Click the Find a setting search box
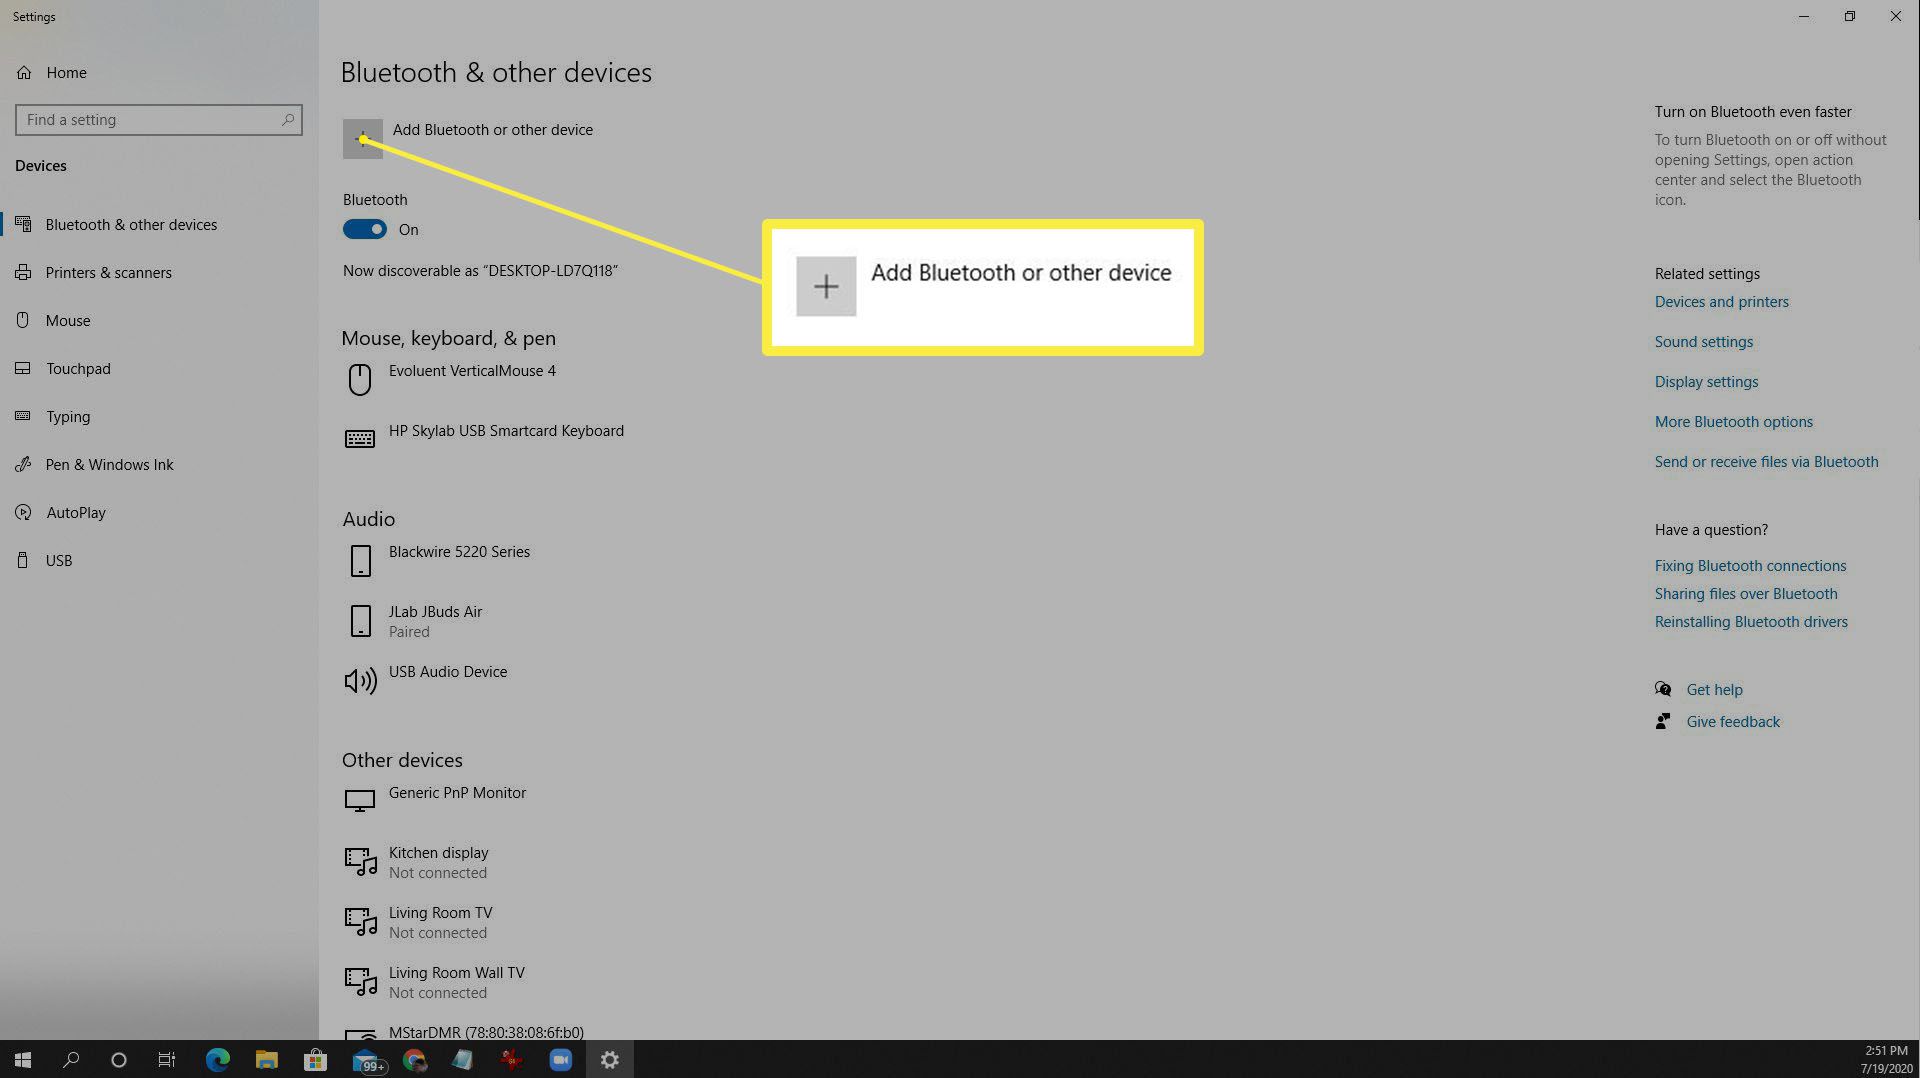The width and height of the screenshot is (1920, 1078). [150, 120]
